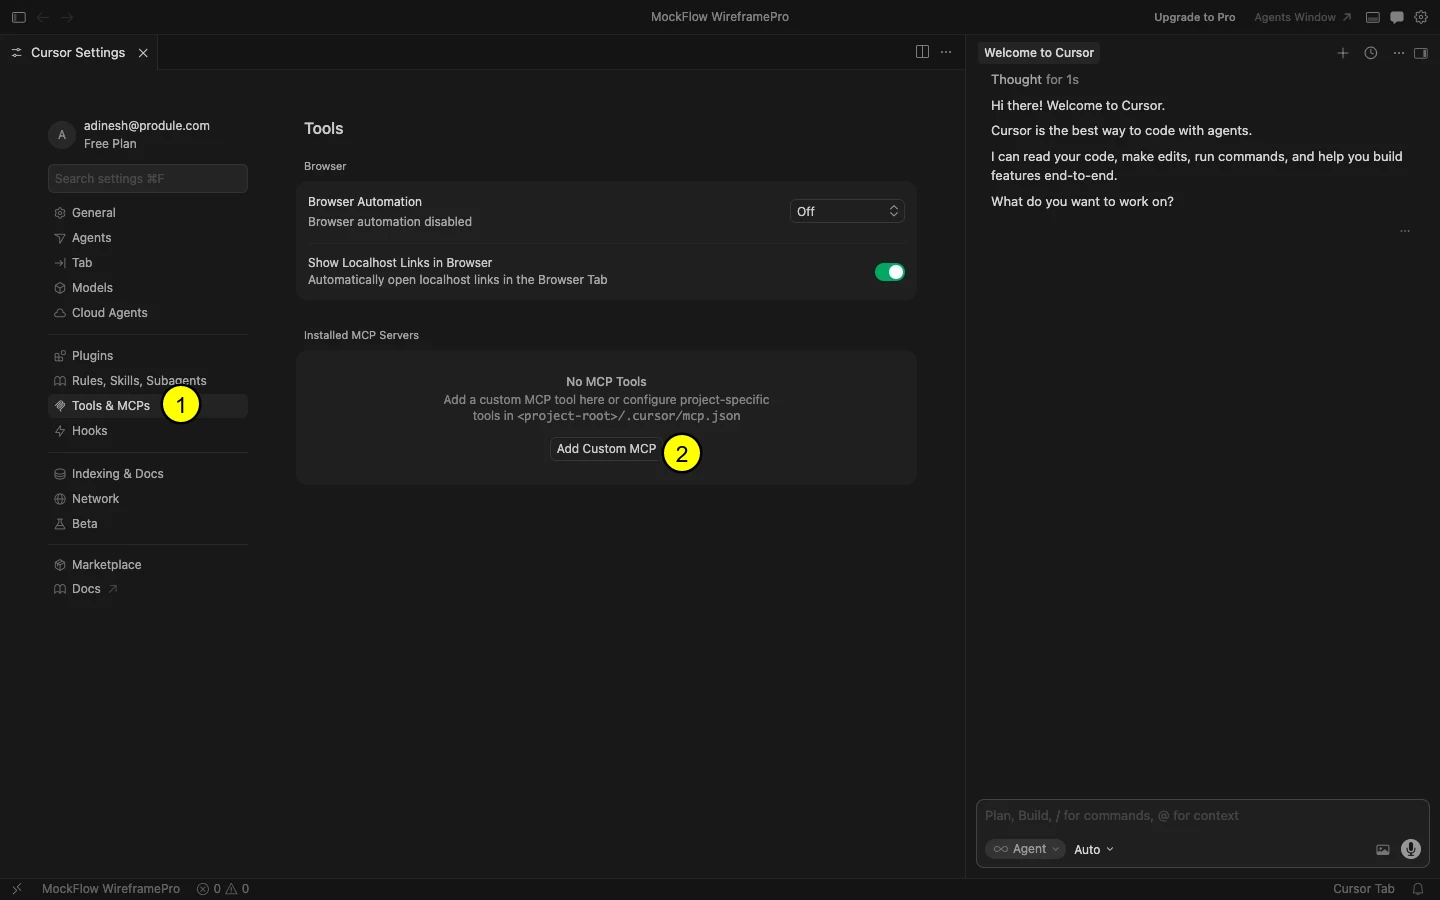Click MockFlow WireframePro in the status bar
Screen dimensions: 1440x900
tap(111, 889)
